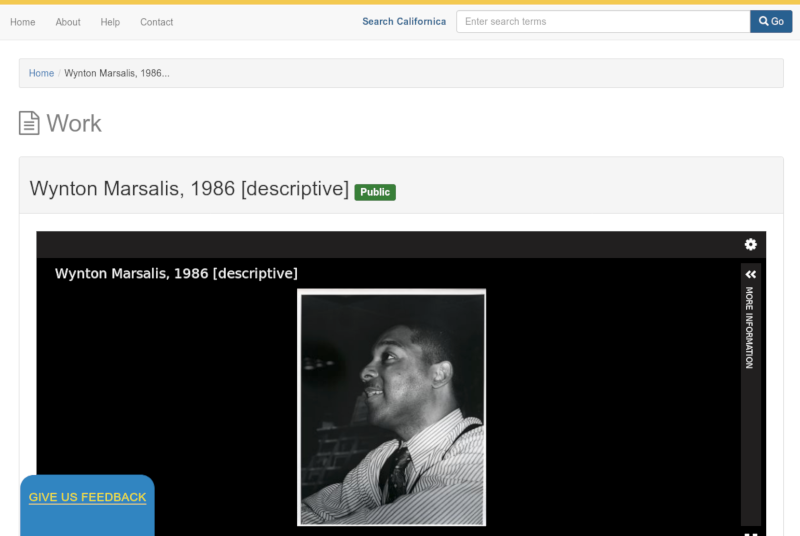800x536 pixels.
Task: Open the viewer settings gear icon
Action: tap(750, 244)
